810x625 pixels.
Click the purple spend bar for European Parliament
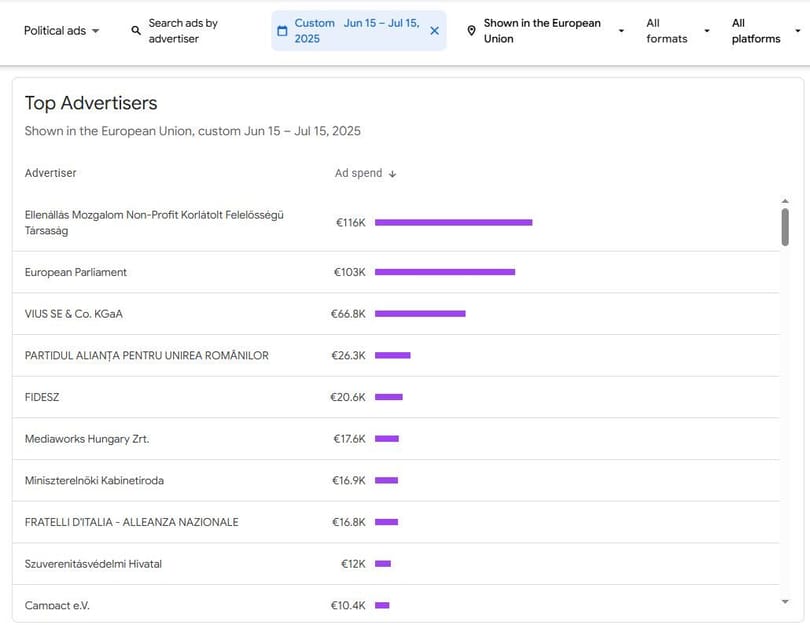[x=445, y=272]
